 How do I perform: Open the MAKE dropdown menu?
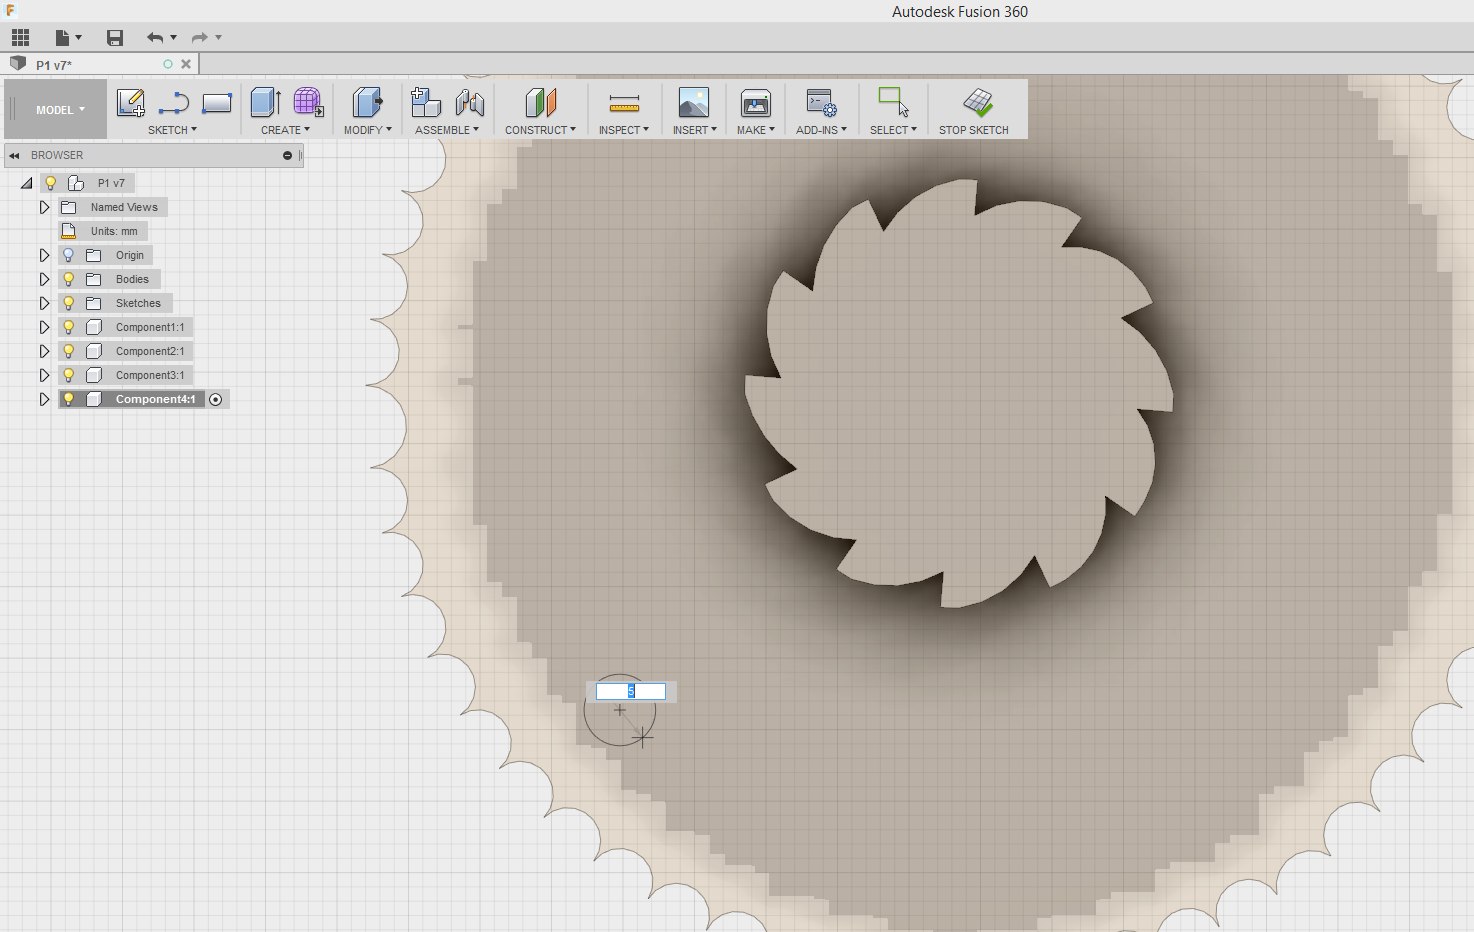(x=756, y=130)
